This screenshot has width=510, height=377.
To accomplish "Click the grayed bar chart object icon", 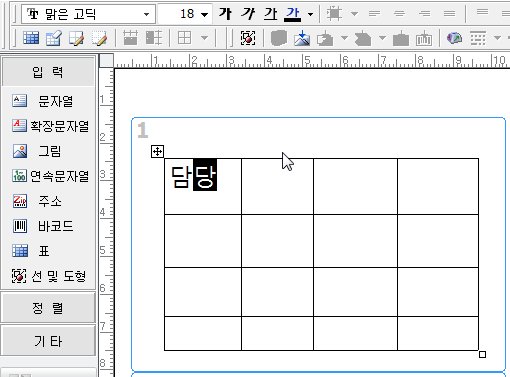I will pyautogui.click(x=424, y=38).
